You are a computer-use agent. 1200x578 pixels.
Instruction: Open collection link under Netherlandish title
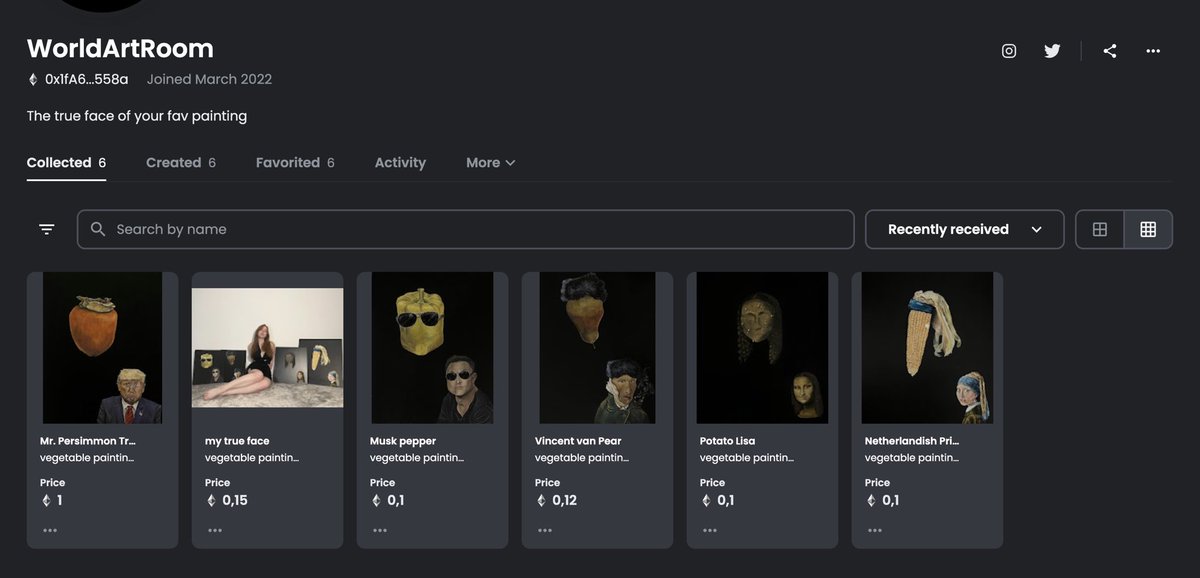click(x=912, y=458)
